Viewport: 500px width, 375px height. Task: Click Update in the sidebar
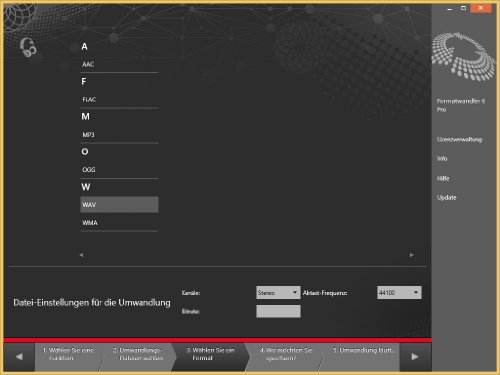tap(446, 197)
